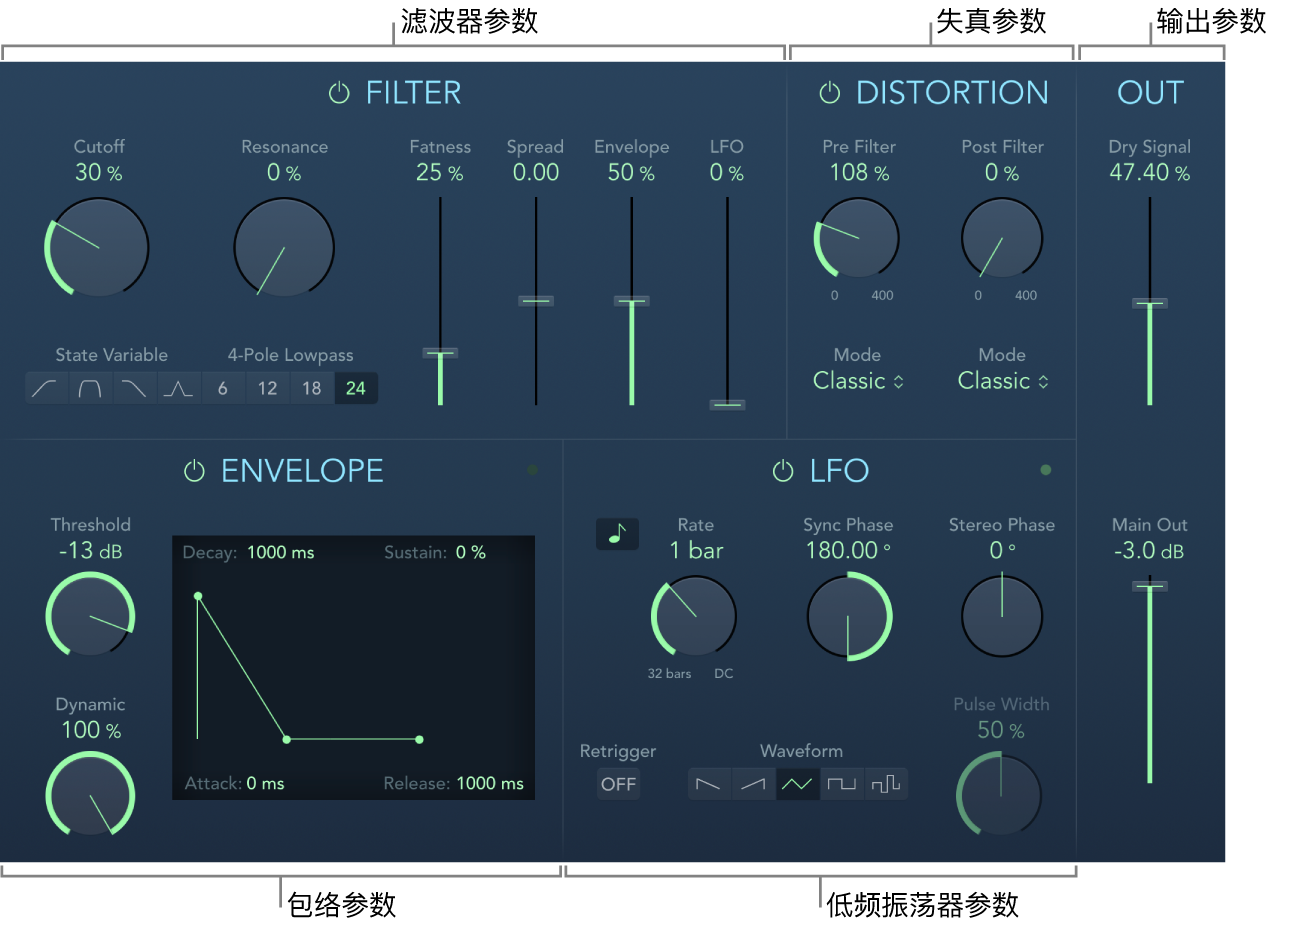1303x928 pixels.
Task: Click the Main Out slider handle
Action: pyautogui.click(x=1150, y=586)
